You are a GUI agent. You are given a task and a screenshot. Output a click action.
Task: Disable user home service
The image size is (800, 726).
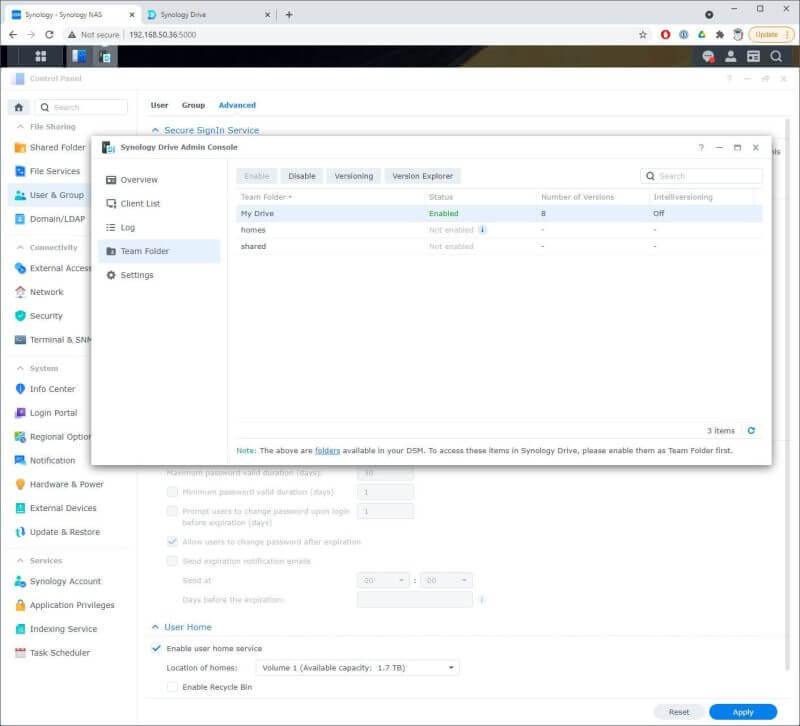click(x=156, y=647)
